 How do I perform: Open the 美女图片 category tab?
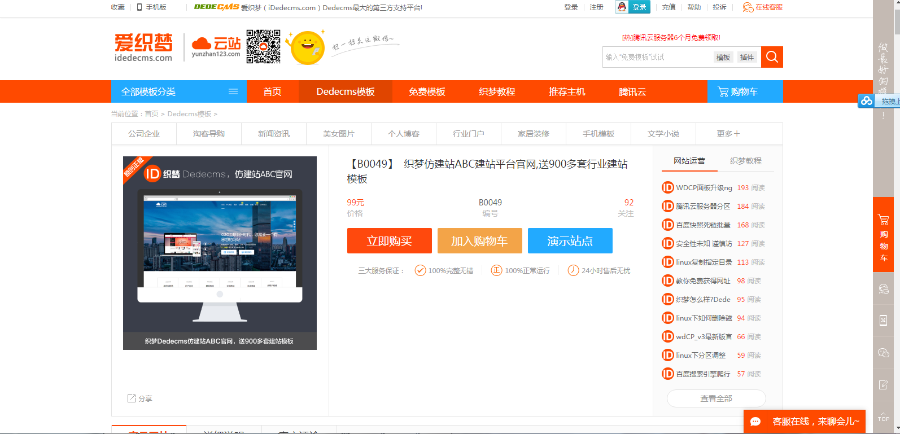[339, 134]
